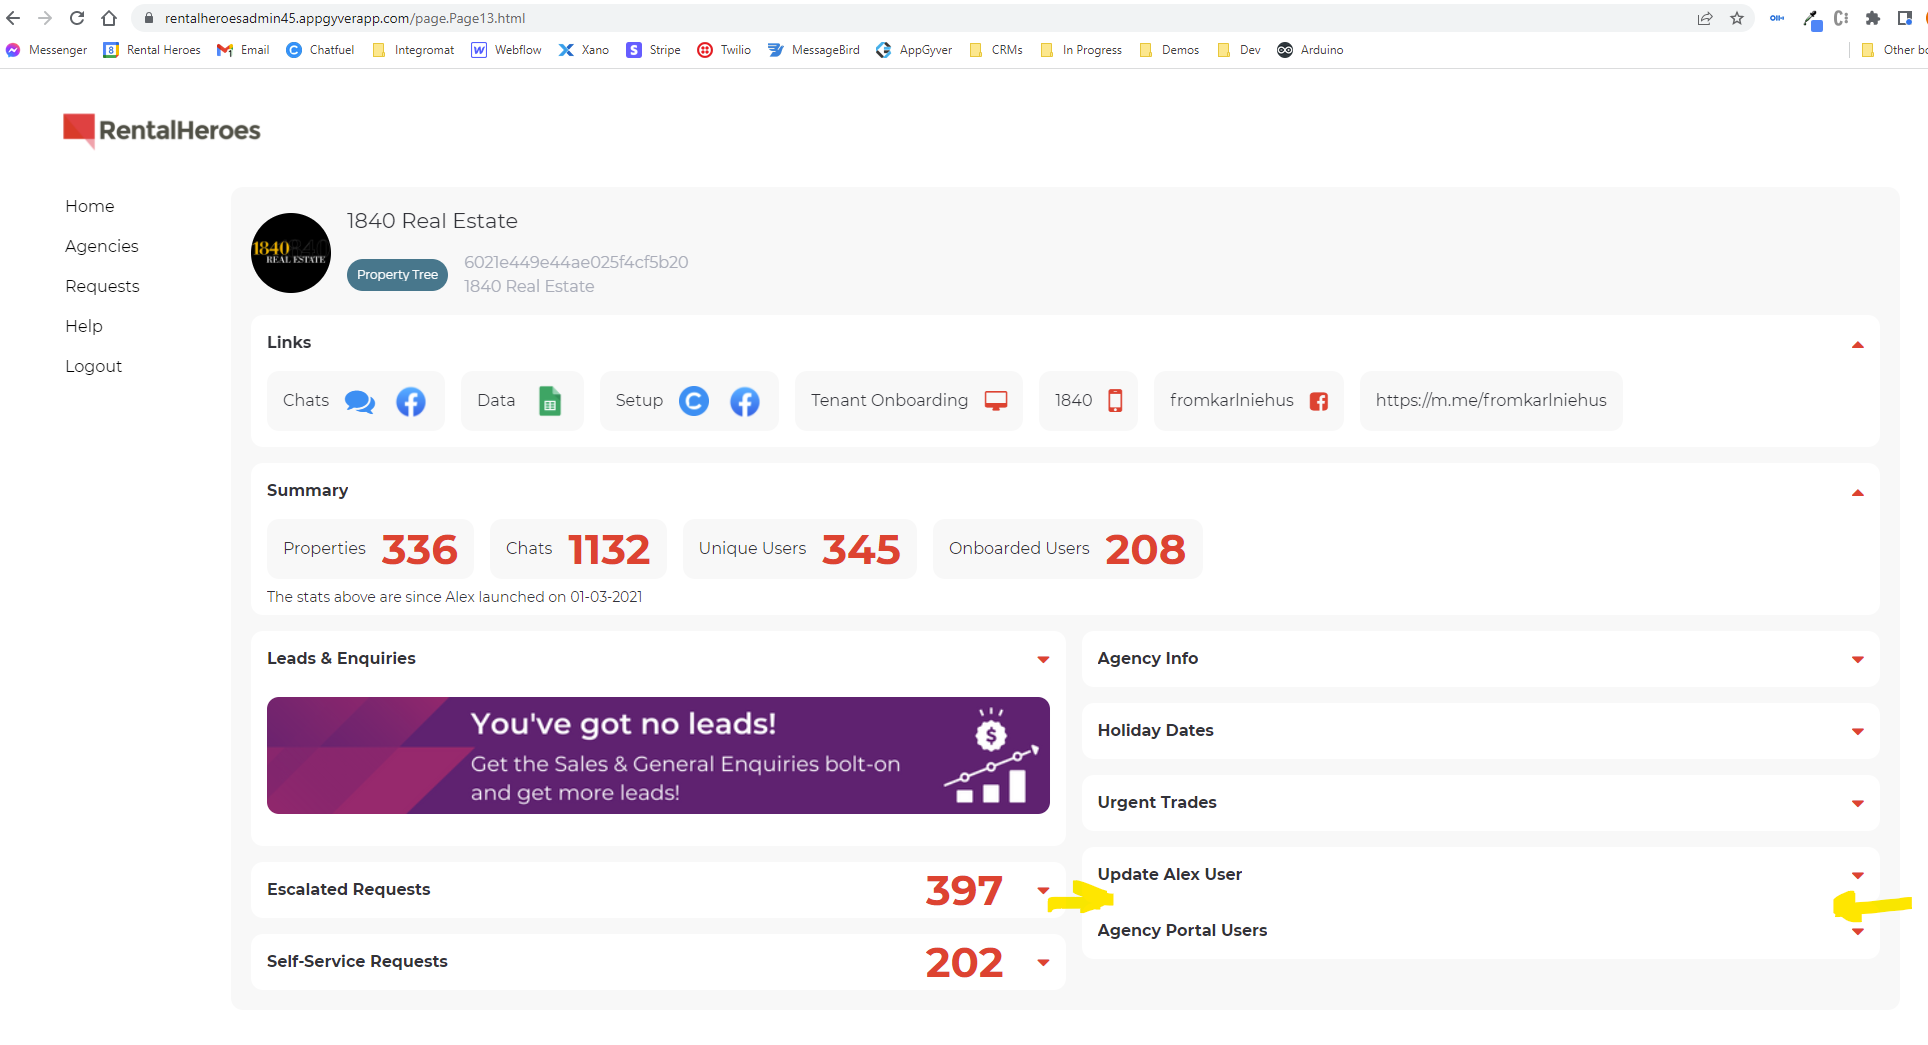Click the browser home icon

(109, 18)
